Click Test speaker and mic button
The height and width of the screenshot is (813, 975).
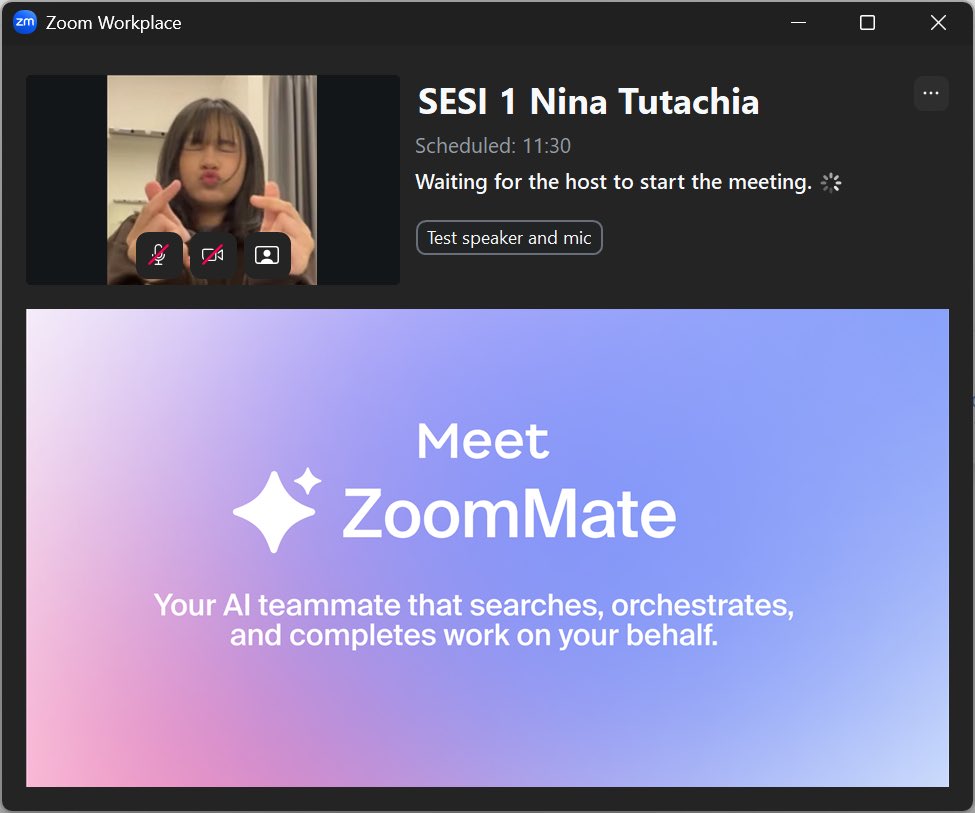pyautogui.click(x=509, y=238)
